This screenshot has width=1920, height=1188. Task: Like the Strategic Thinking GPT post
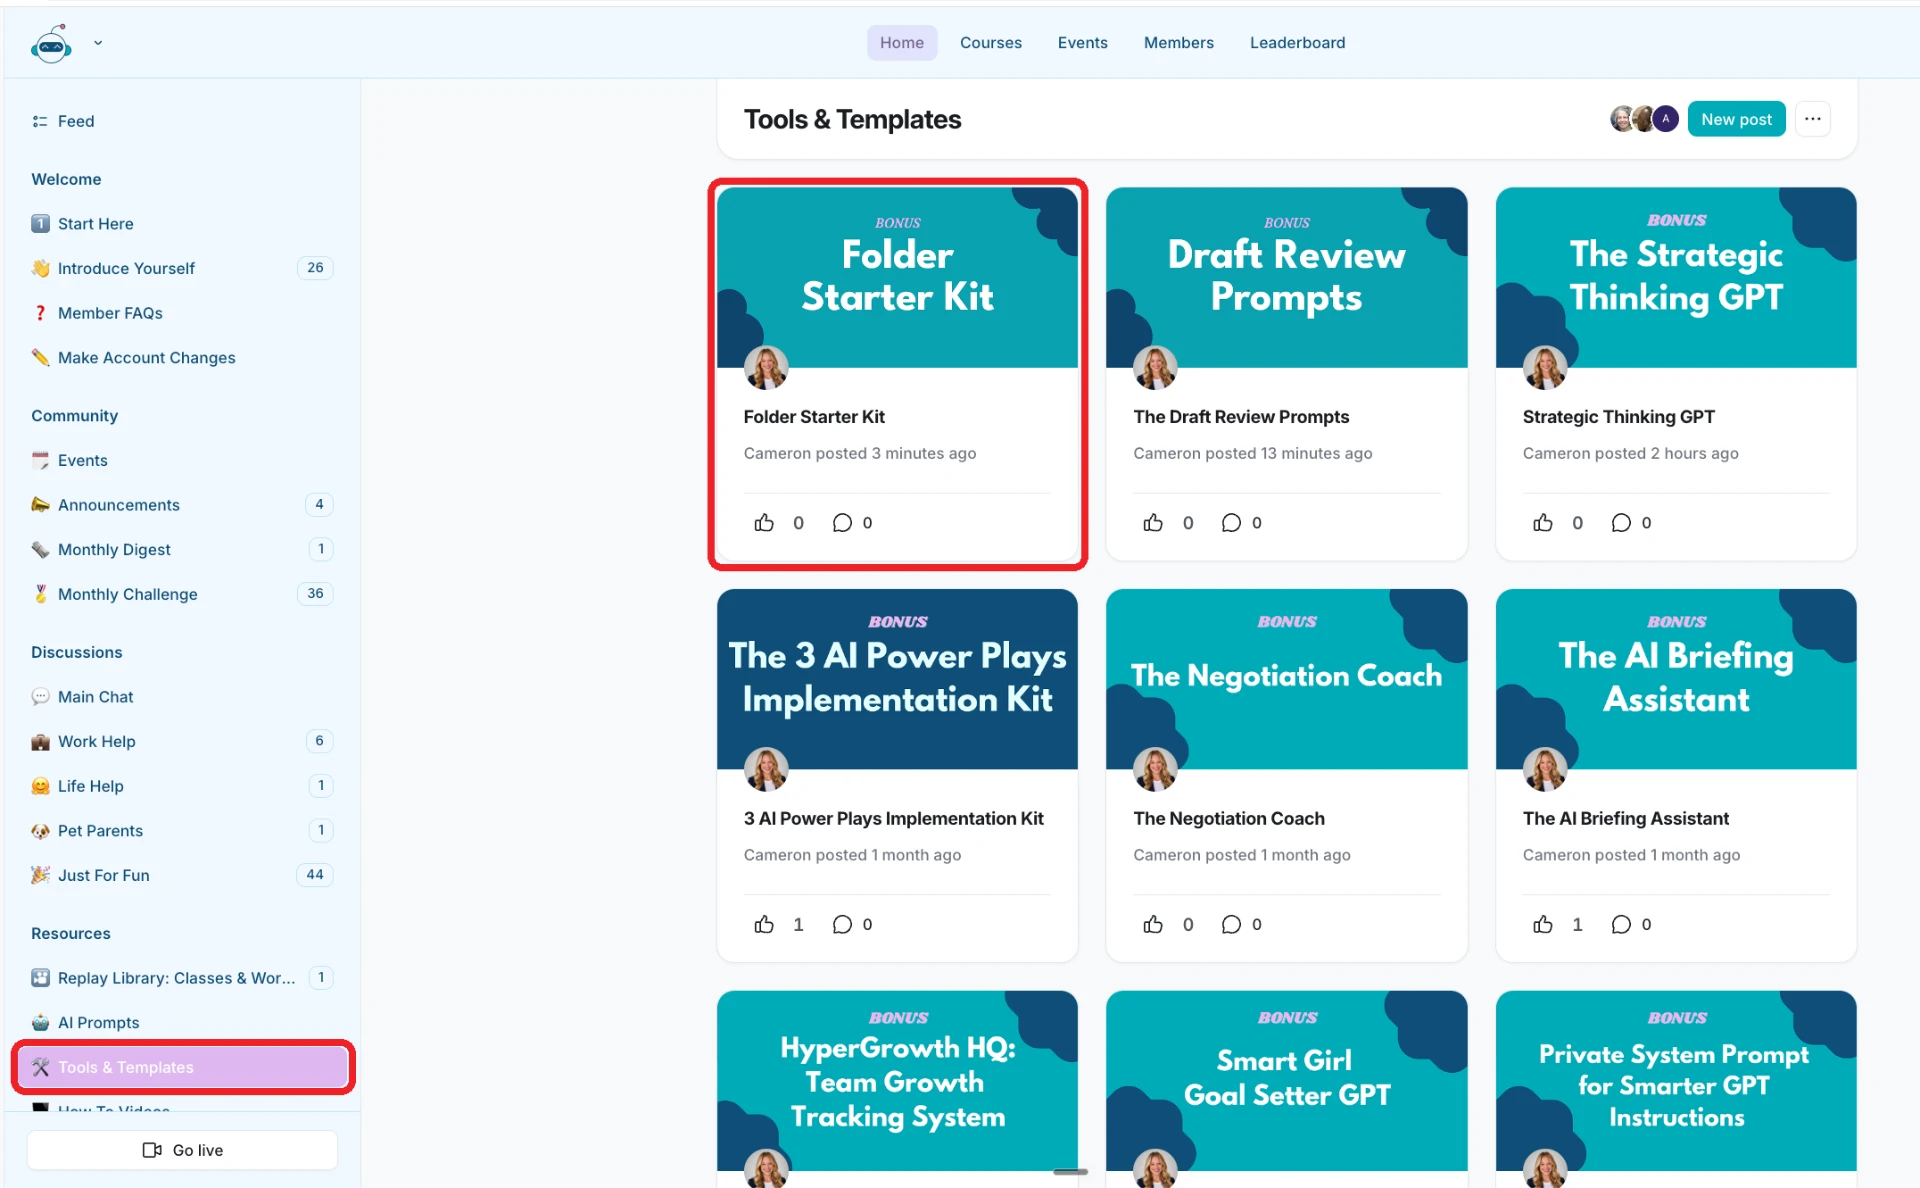coord(1543,523)
